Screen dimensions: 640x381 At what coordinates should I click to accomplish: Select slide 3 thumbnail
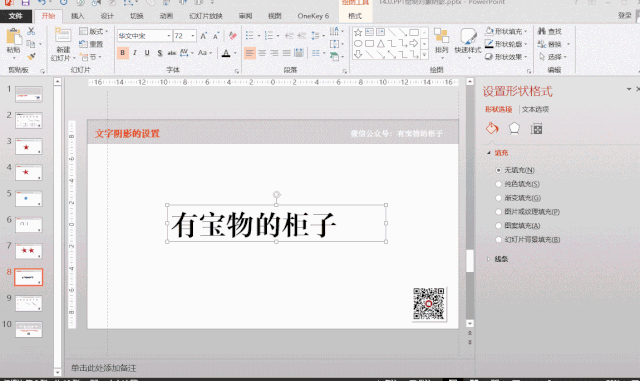29,146
